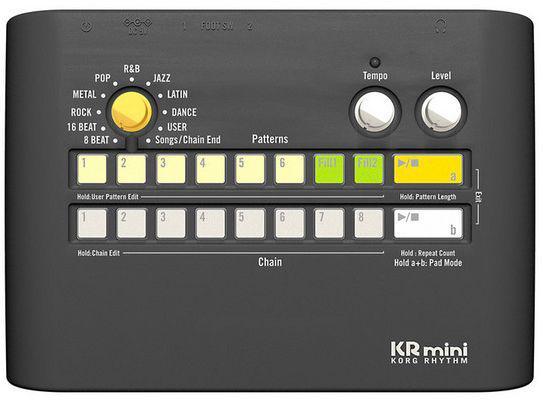Select Chain pad 5
The width and height of the screenshot is (543, 400).
(250, 223)
